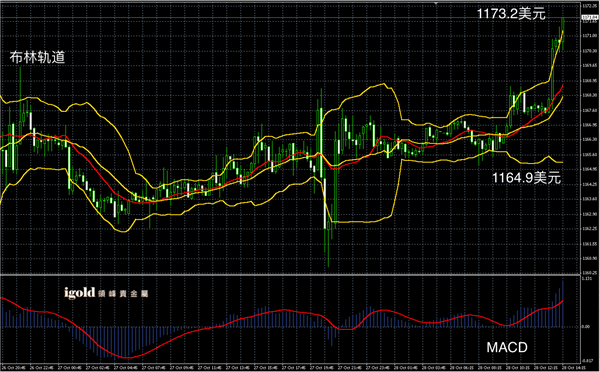Click the highlighted current price tag on axis
Screen dimensions: 600x372
[x=590, y=17]
